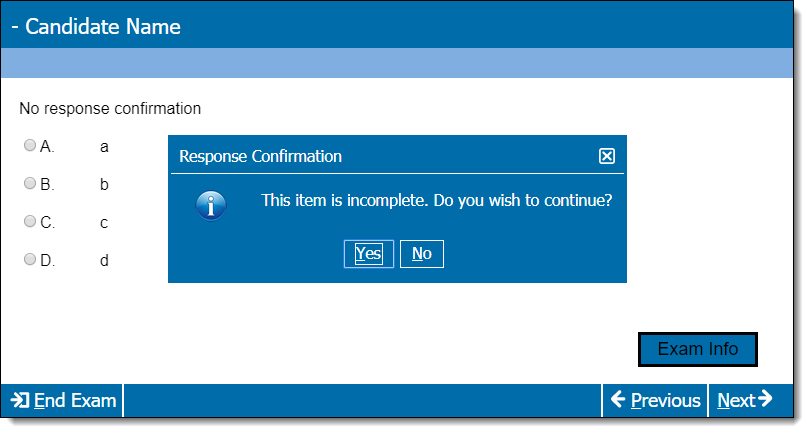Open the Exam Info panel

(x=698, y=349)
